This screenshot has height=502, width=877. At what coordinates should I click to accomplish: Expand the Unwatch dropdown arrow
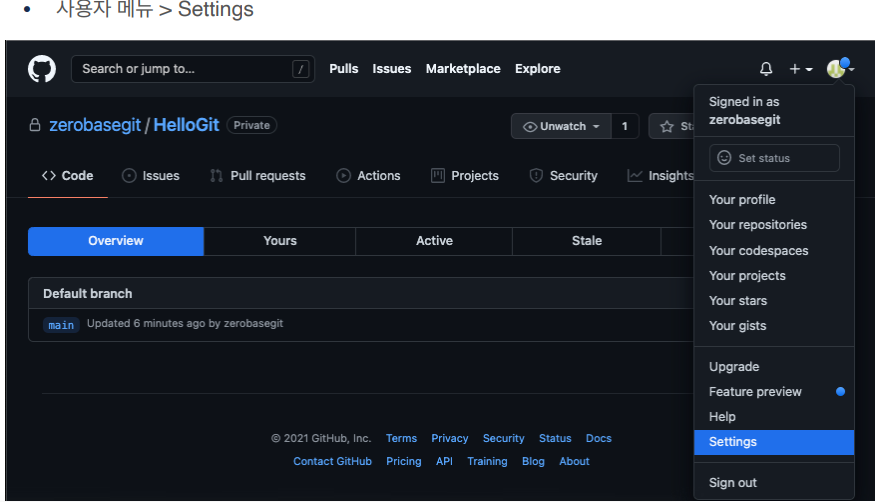coord(596,126)
